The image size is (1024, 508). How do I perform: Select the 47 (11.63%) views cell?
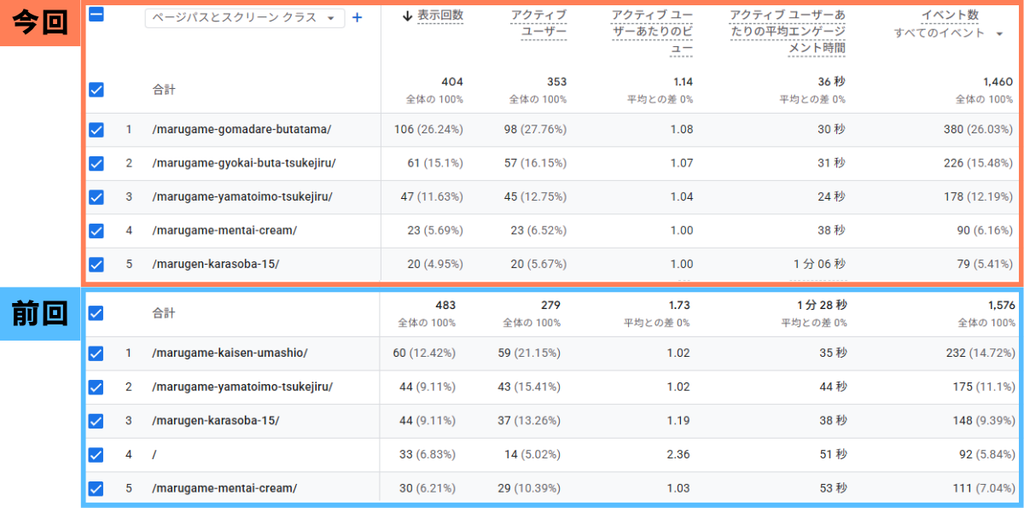click(x=432, y=197)
